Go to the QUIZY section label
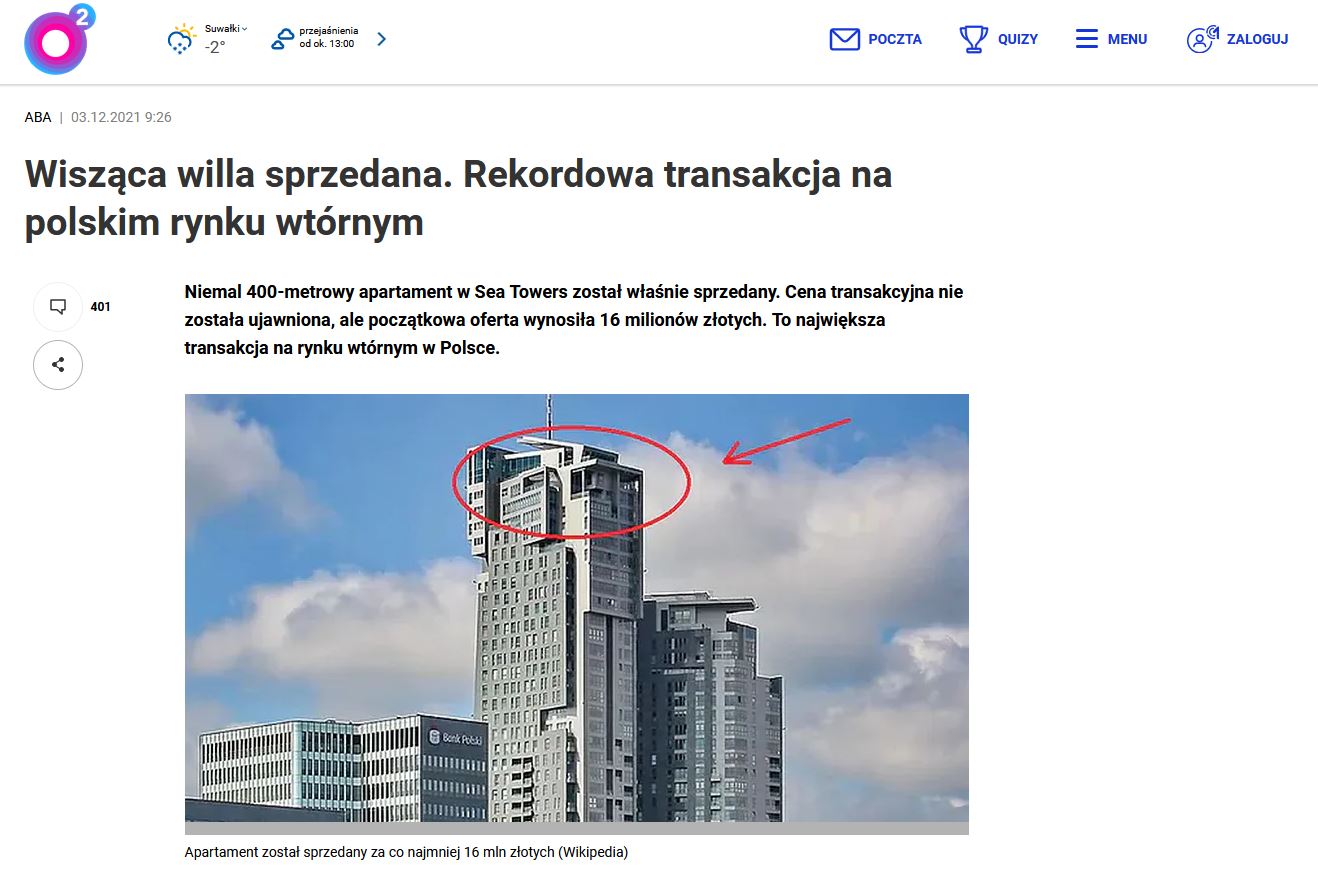This screenshot has height=880, width=1318. tap(1018, 40)
